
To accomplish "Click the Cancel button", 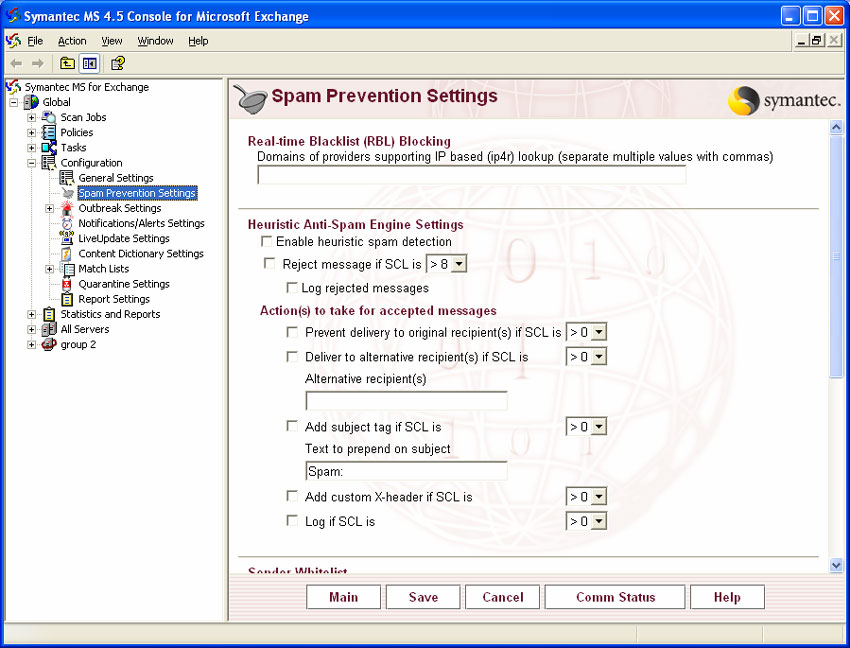I will point(503,597).
